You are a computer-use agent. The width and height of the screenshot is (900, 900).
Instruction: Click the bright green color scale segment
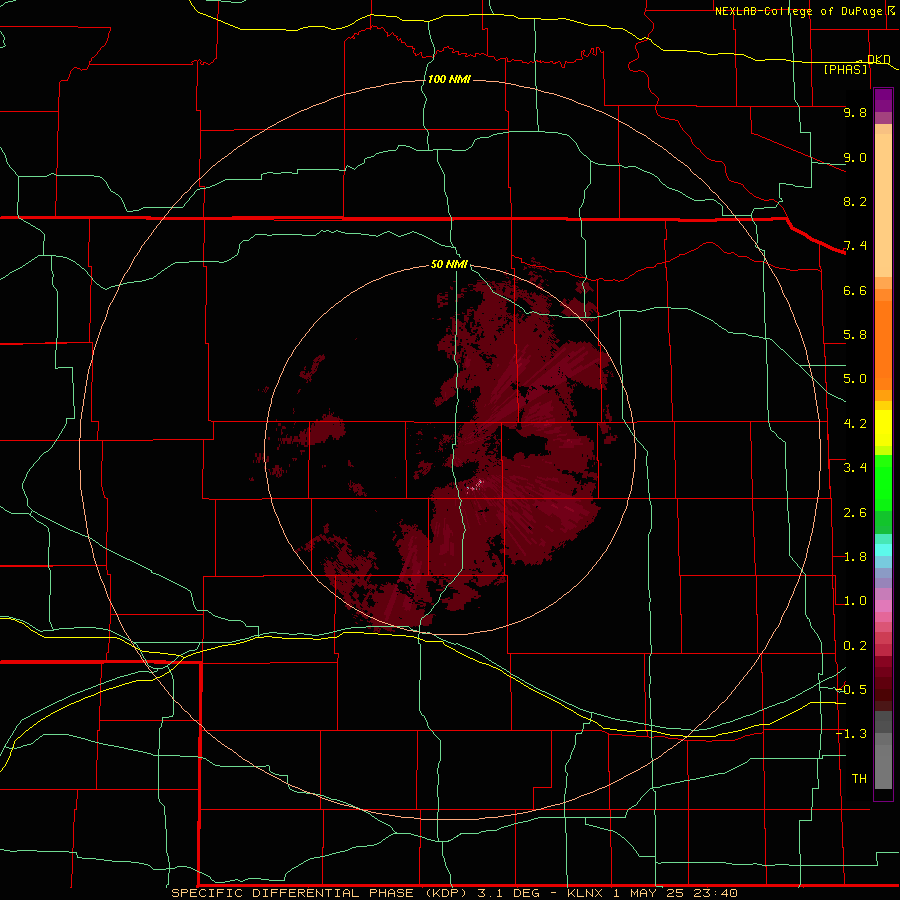(883, 483)
